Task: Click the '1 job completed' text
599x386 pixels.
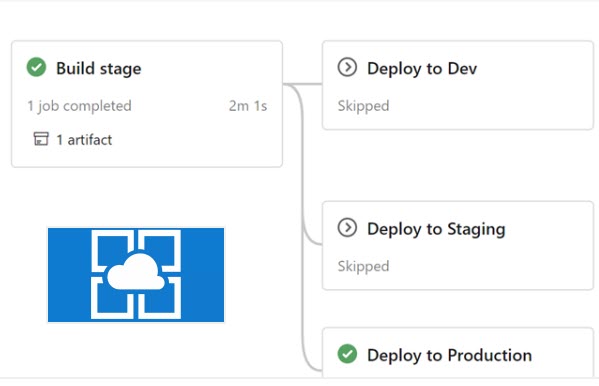Action: click(79, 106)
